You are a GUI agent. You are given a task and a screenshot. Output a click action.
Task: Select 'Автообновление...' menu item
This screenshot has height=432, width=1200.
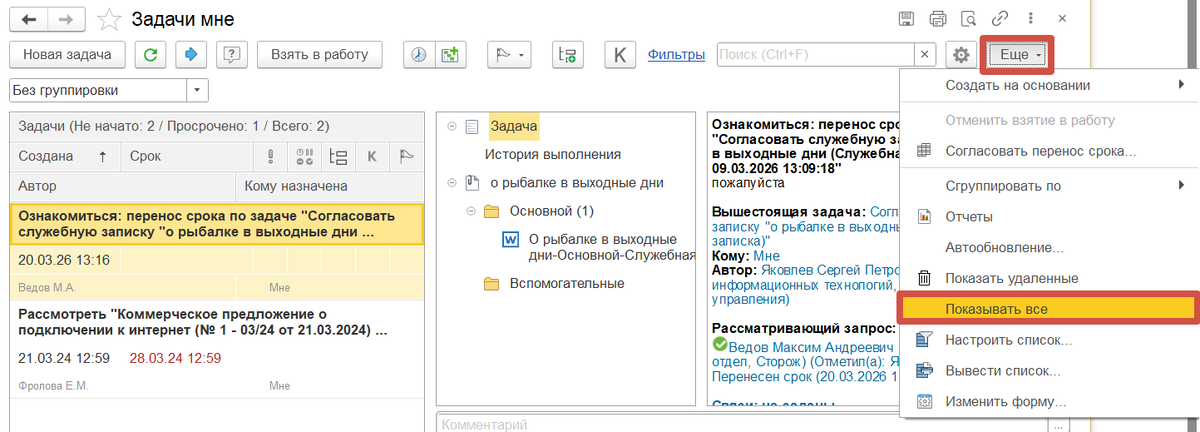coord(1004,247)
